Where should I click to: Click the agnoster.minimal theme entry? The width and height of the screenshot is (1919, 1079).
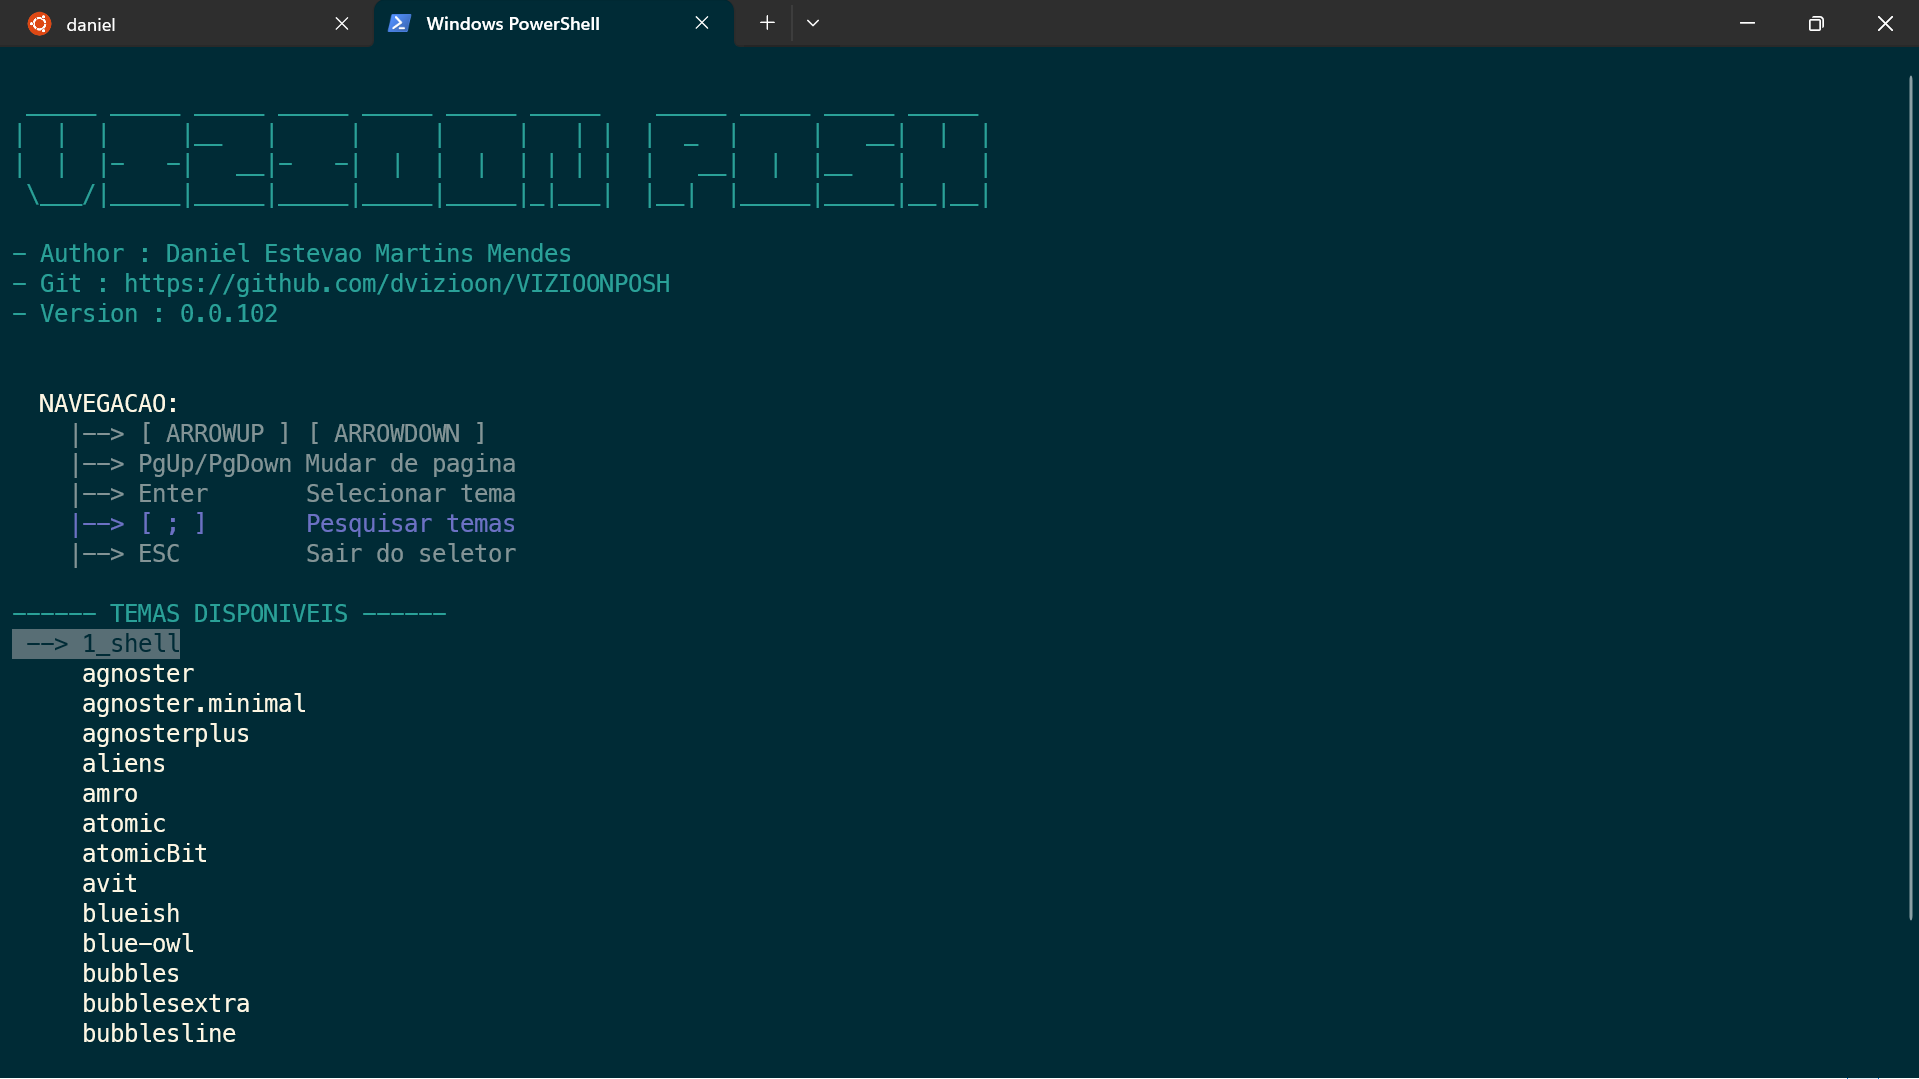(x=194, y=704)
